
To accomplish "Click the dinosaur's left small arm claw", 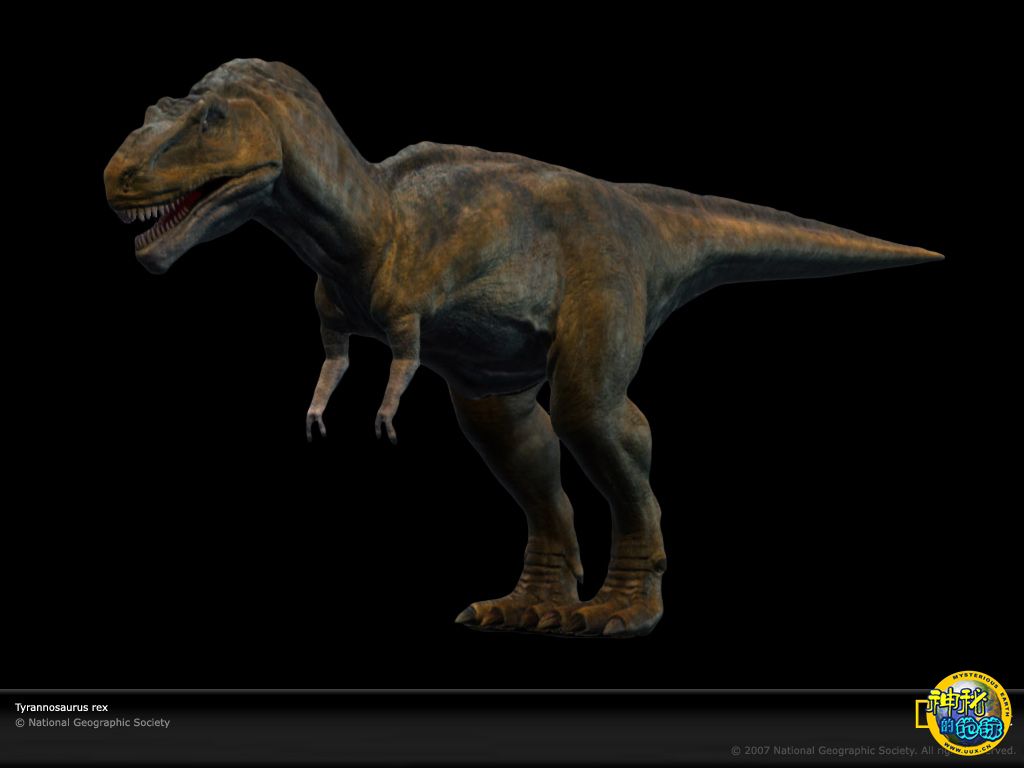I will click(315, 425).
